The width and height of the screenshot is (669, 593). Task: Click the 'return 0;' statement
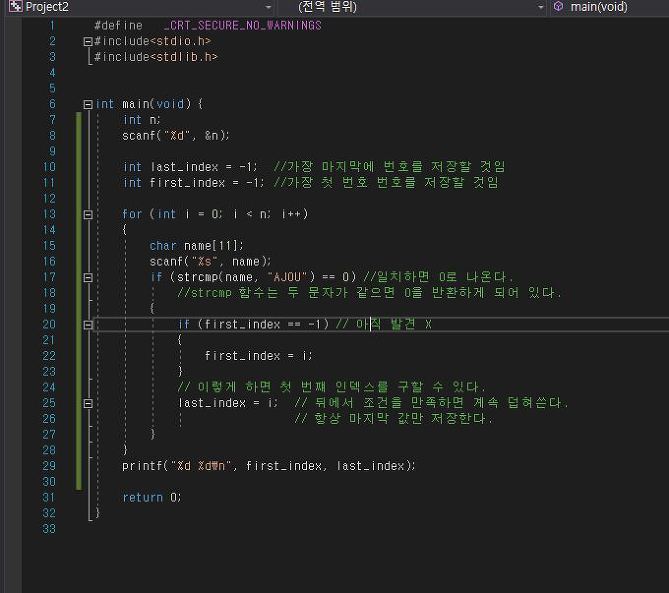152,497
